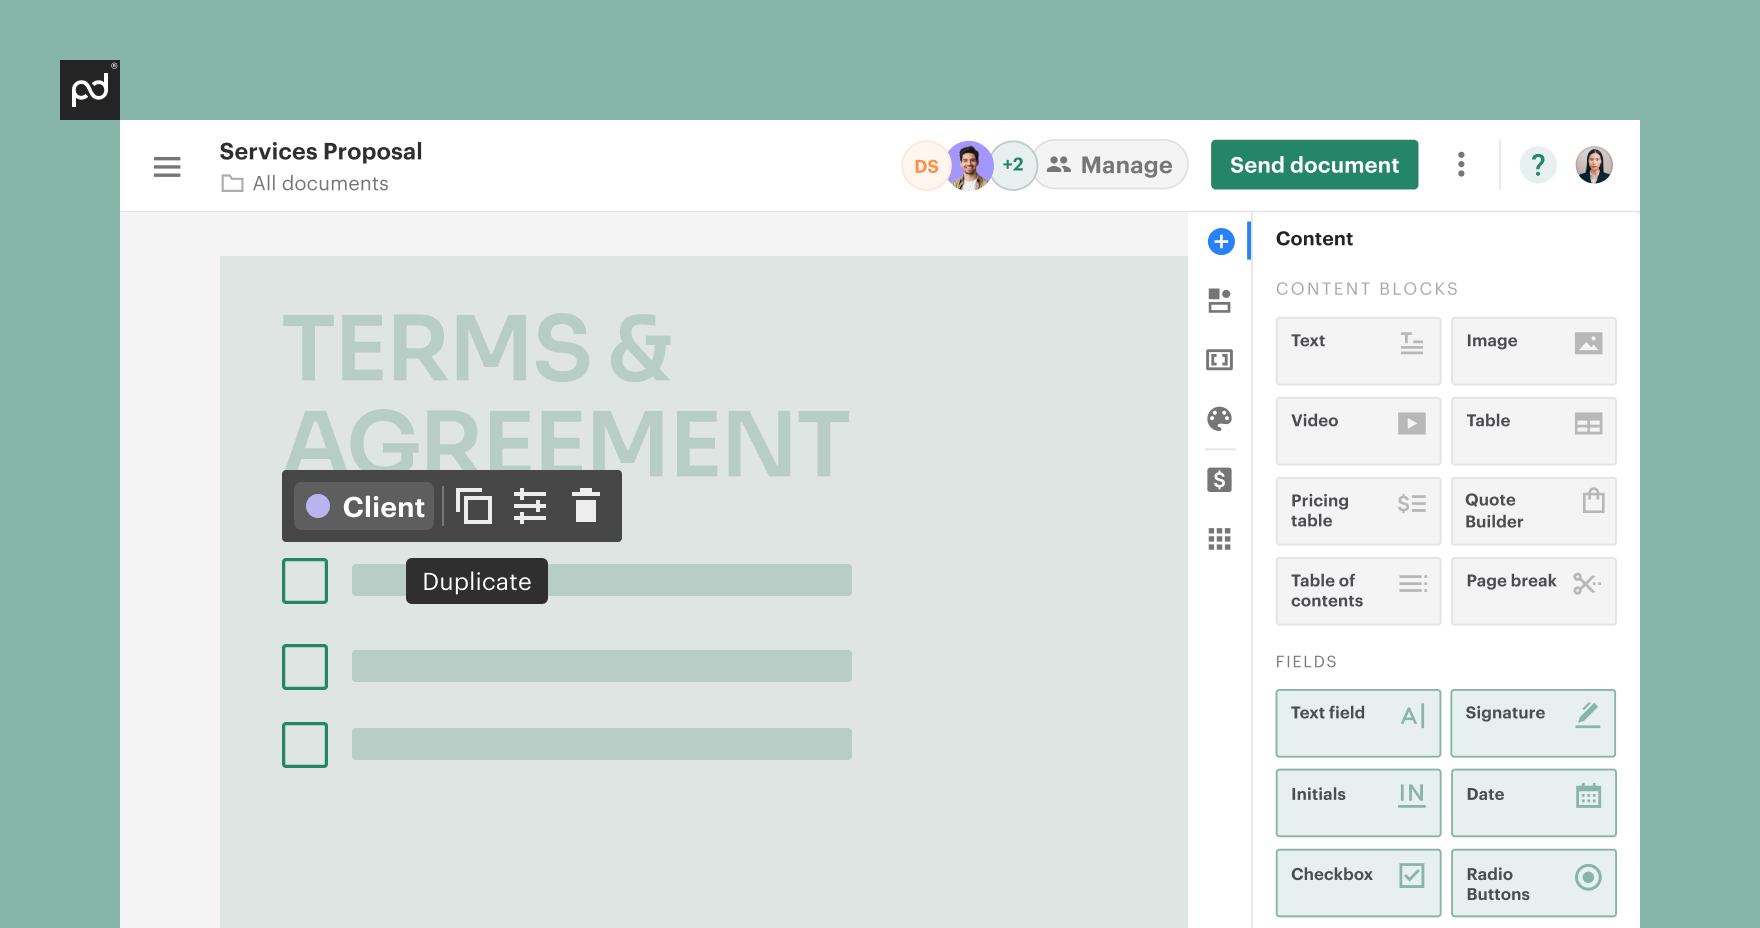
Task: Select the variables panel icon
Action: pyautogui.click(x=1220, y=360)
